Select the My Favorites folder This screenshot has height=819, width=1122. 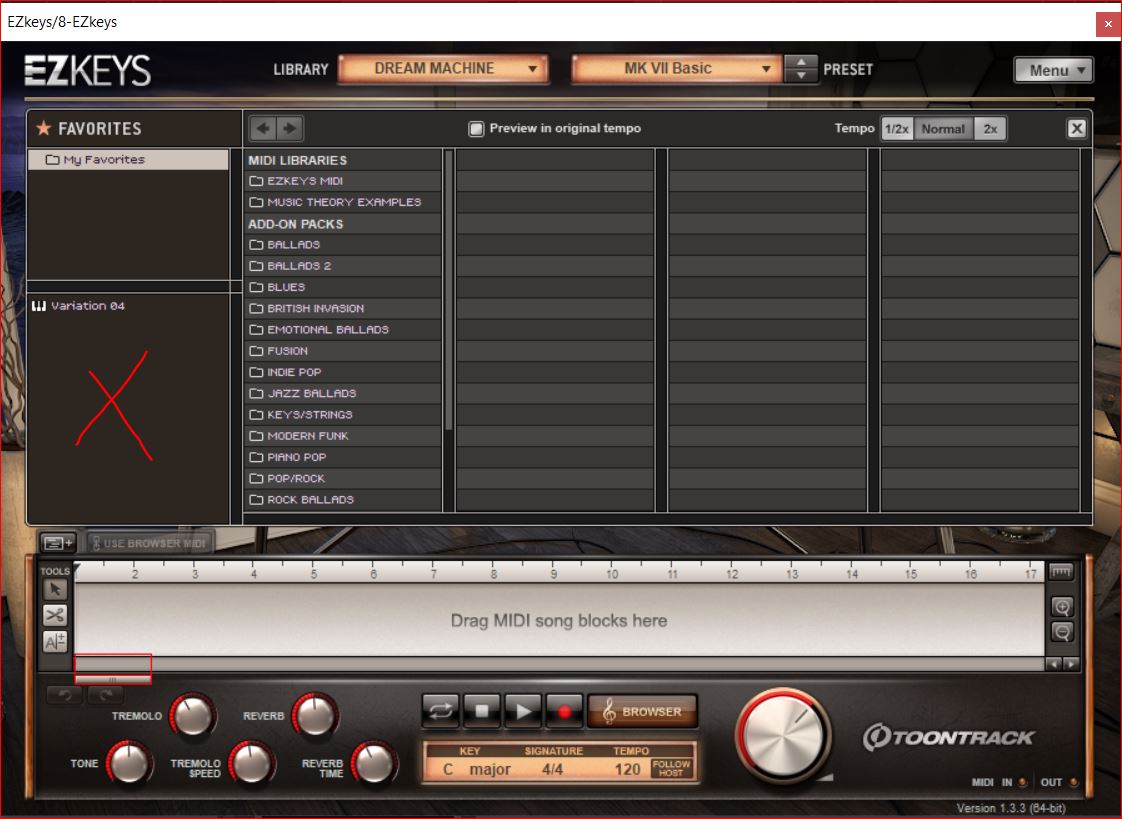[104, 159]
